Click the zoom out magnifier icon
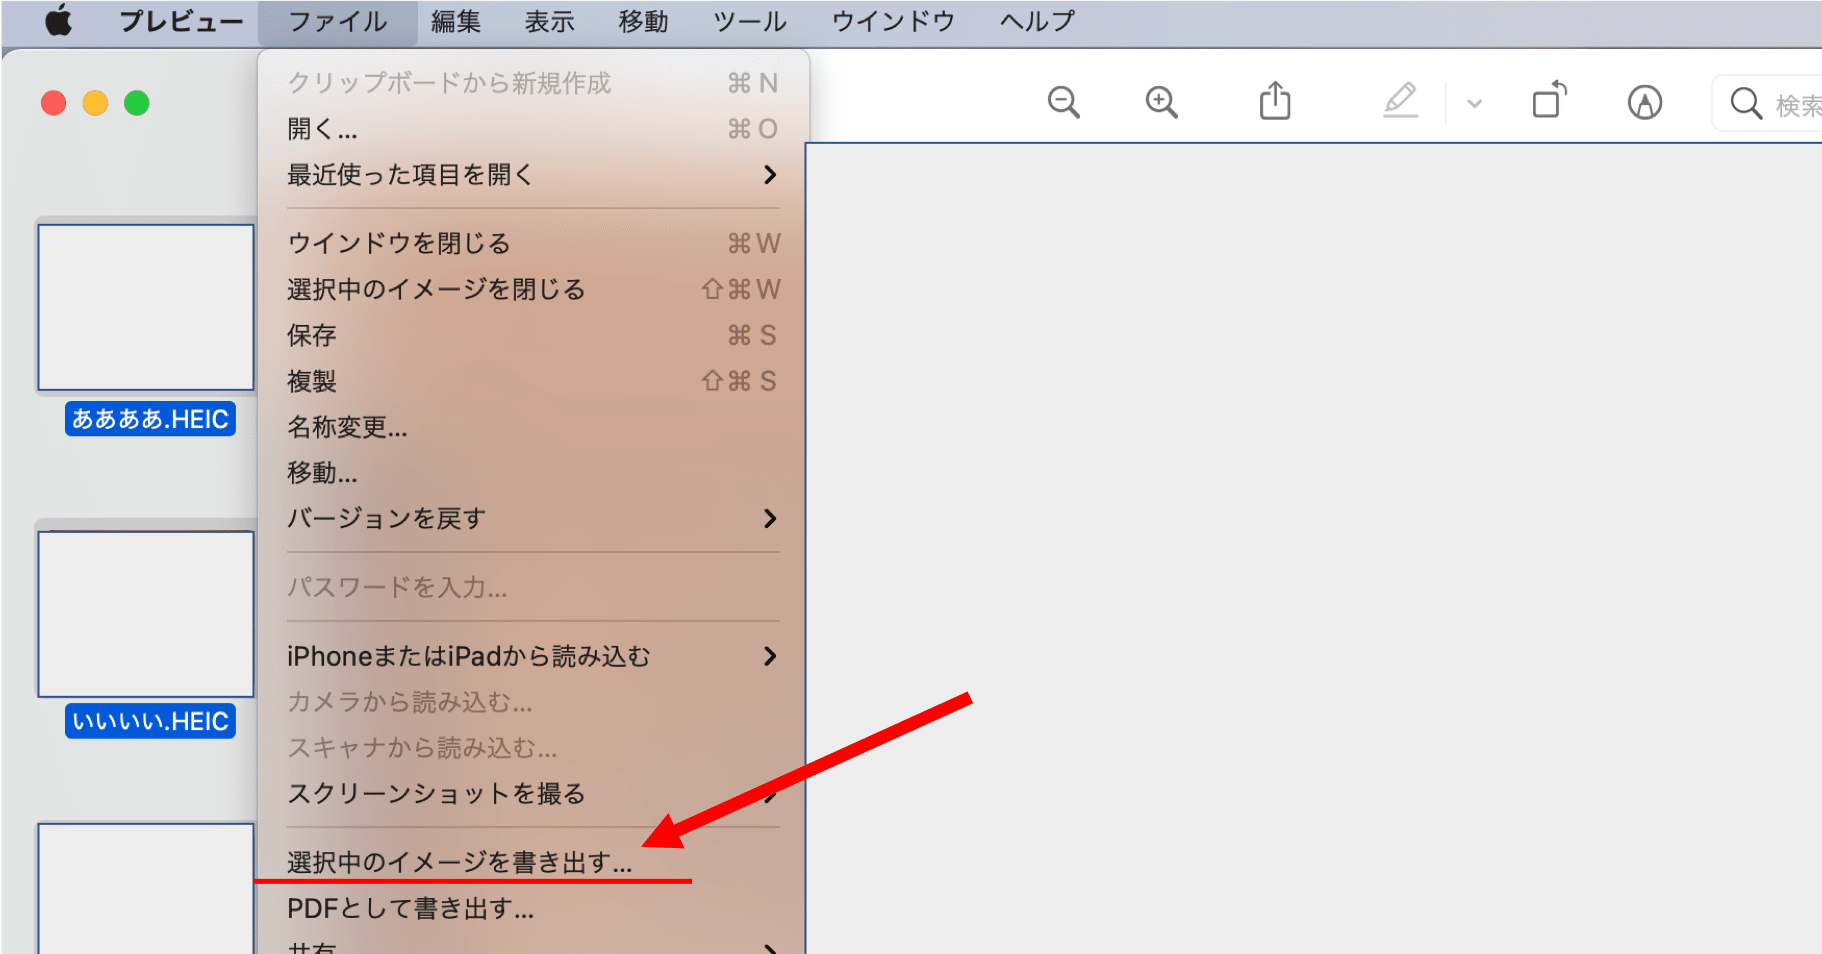This screenshot has height=954, width=1822. click(1063, 102)
